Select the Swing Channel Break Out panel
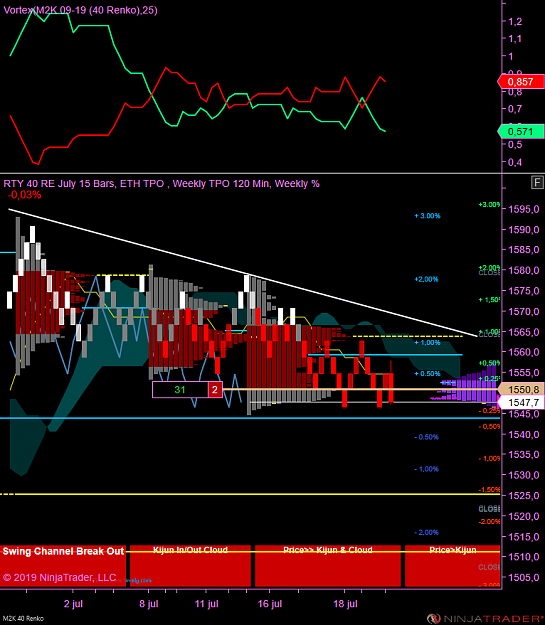 pyautogui.click(x=63, y=566)
